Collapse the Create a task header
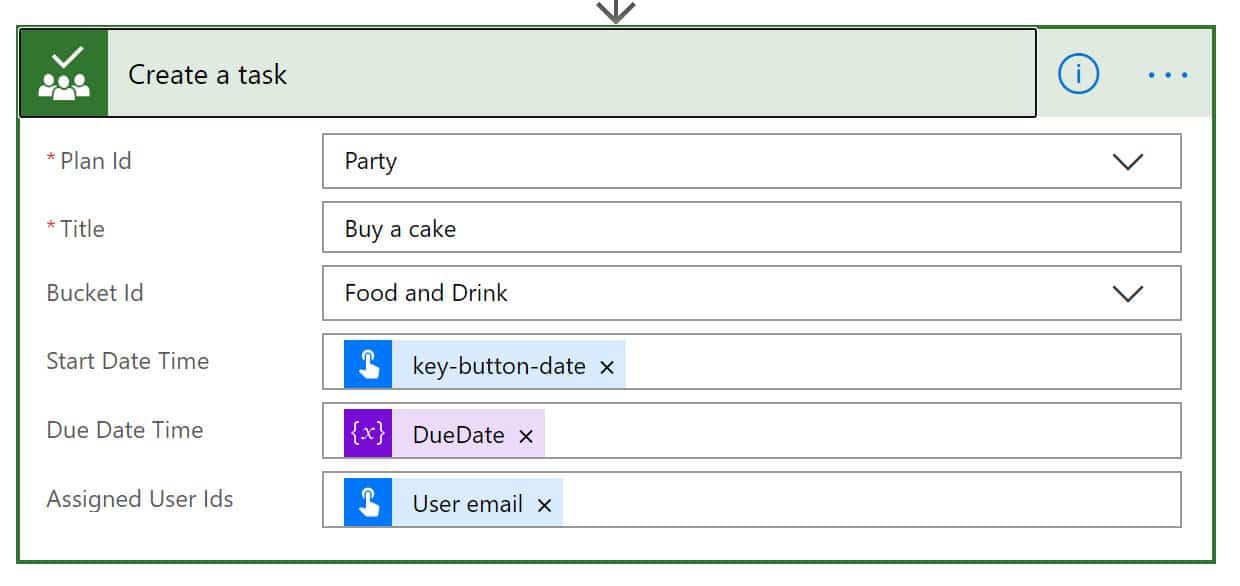 point(570,74)
